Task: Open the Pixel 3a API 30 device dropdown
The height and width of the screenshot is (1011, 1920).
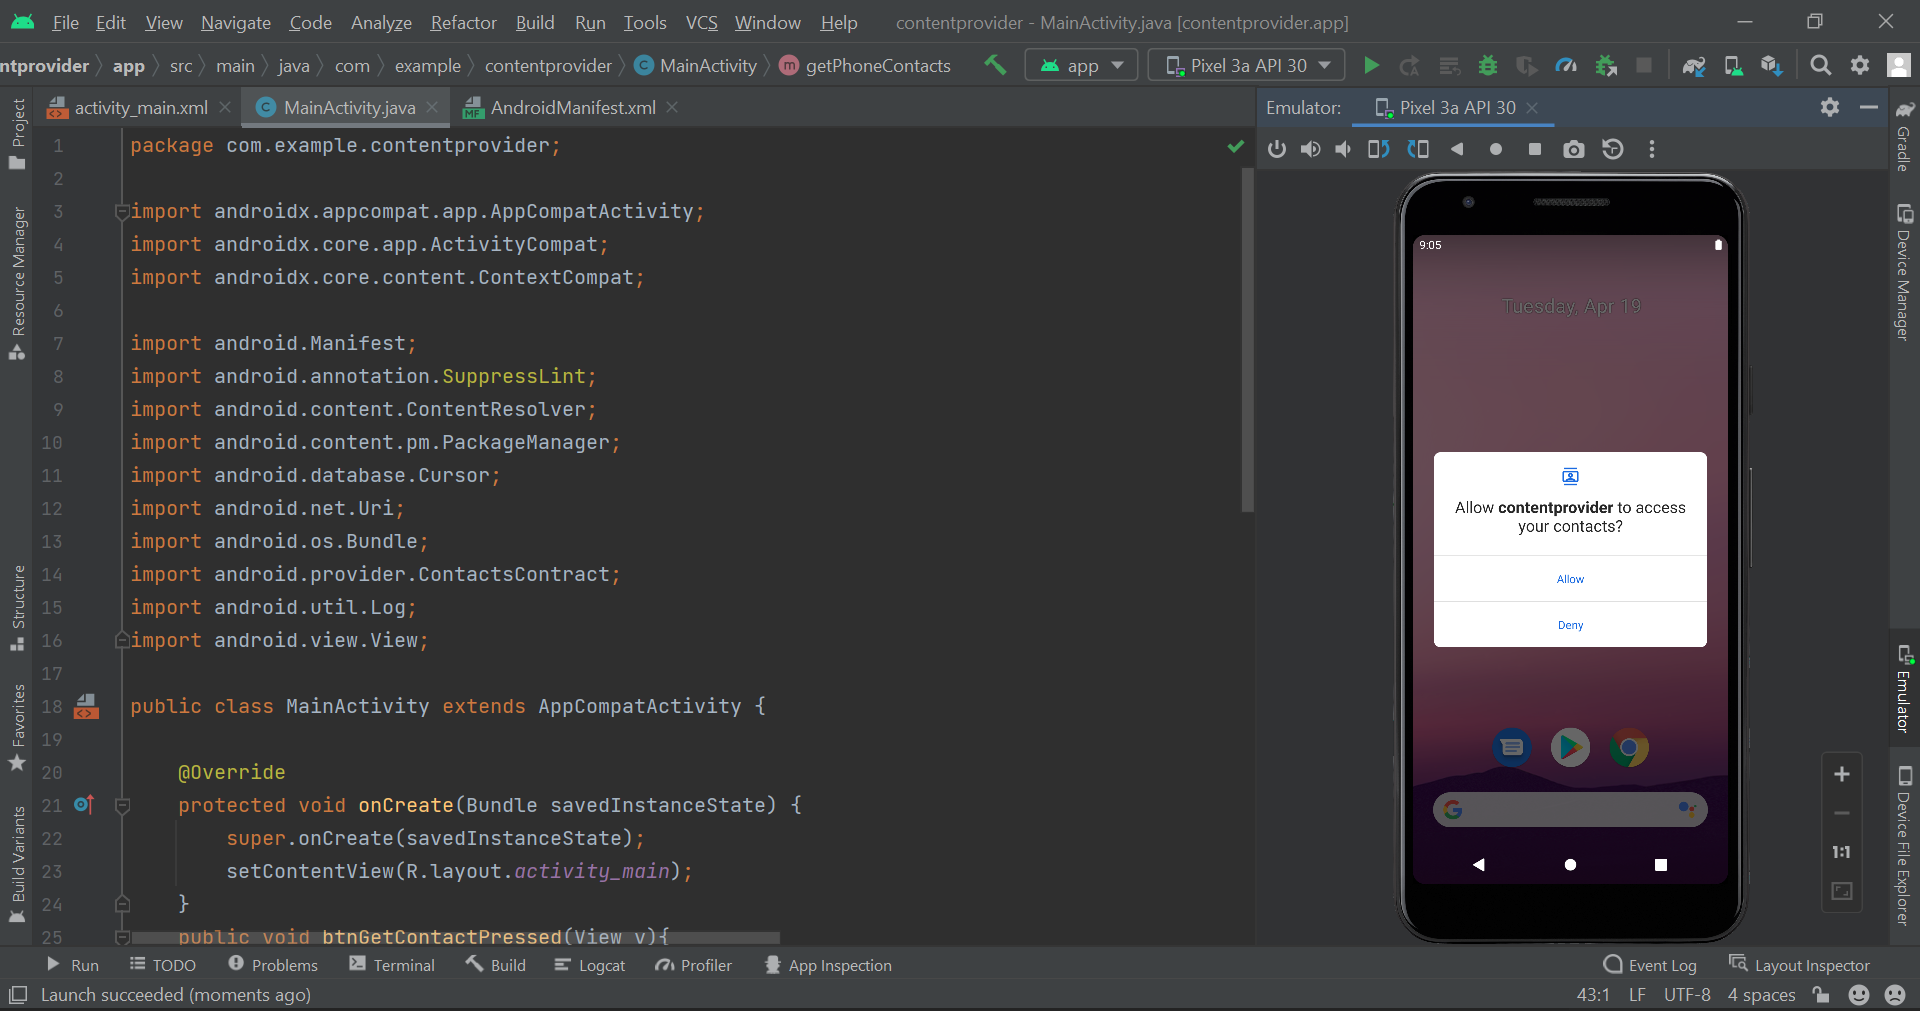Action: pos(1245,65)
